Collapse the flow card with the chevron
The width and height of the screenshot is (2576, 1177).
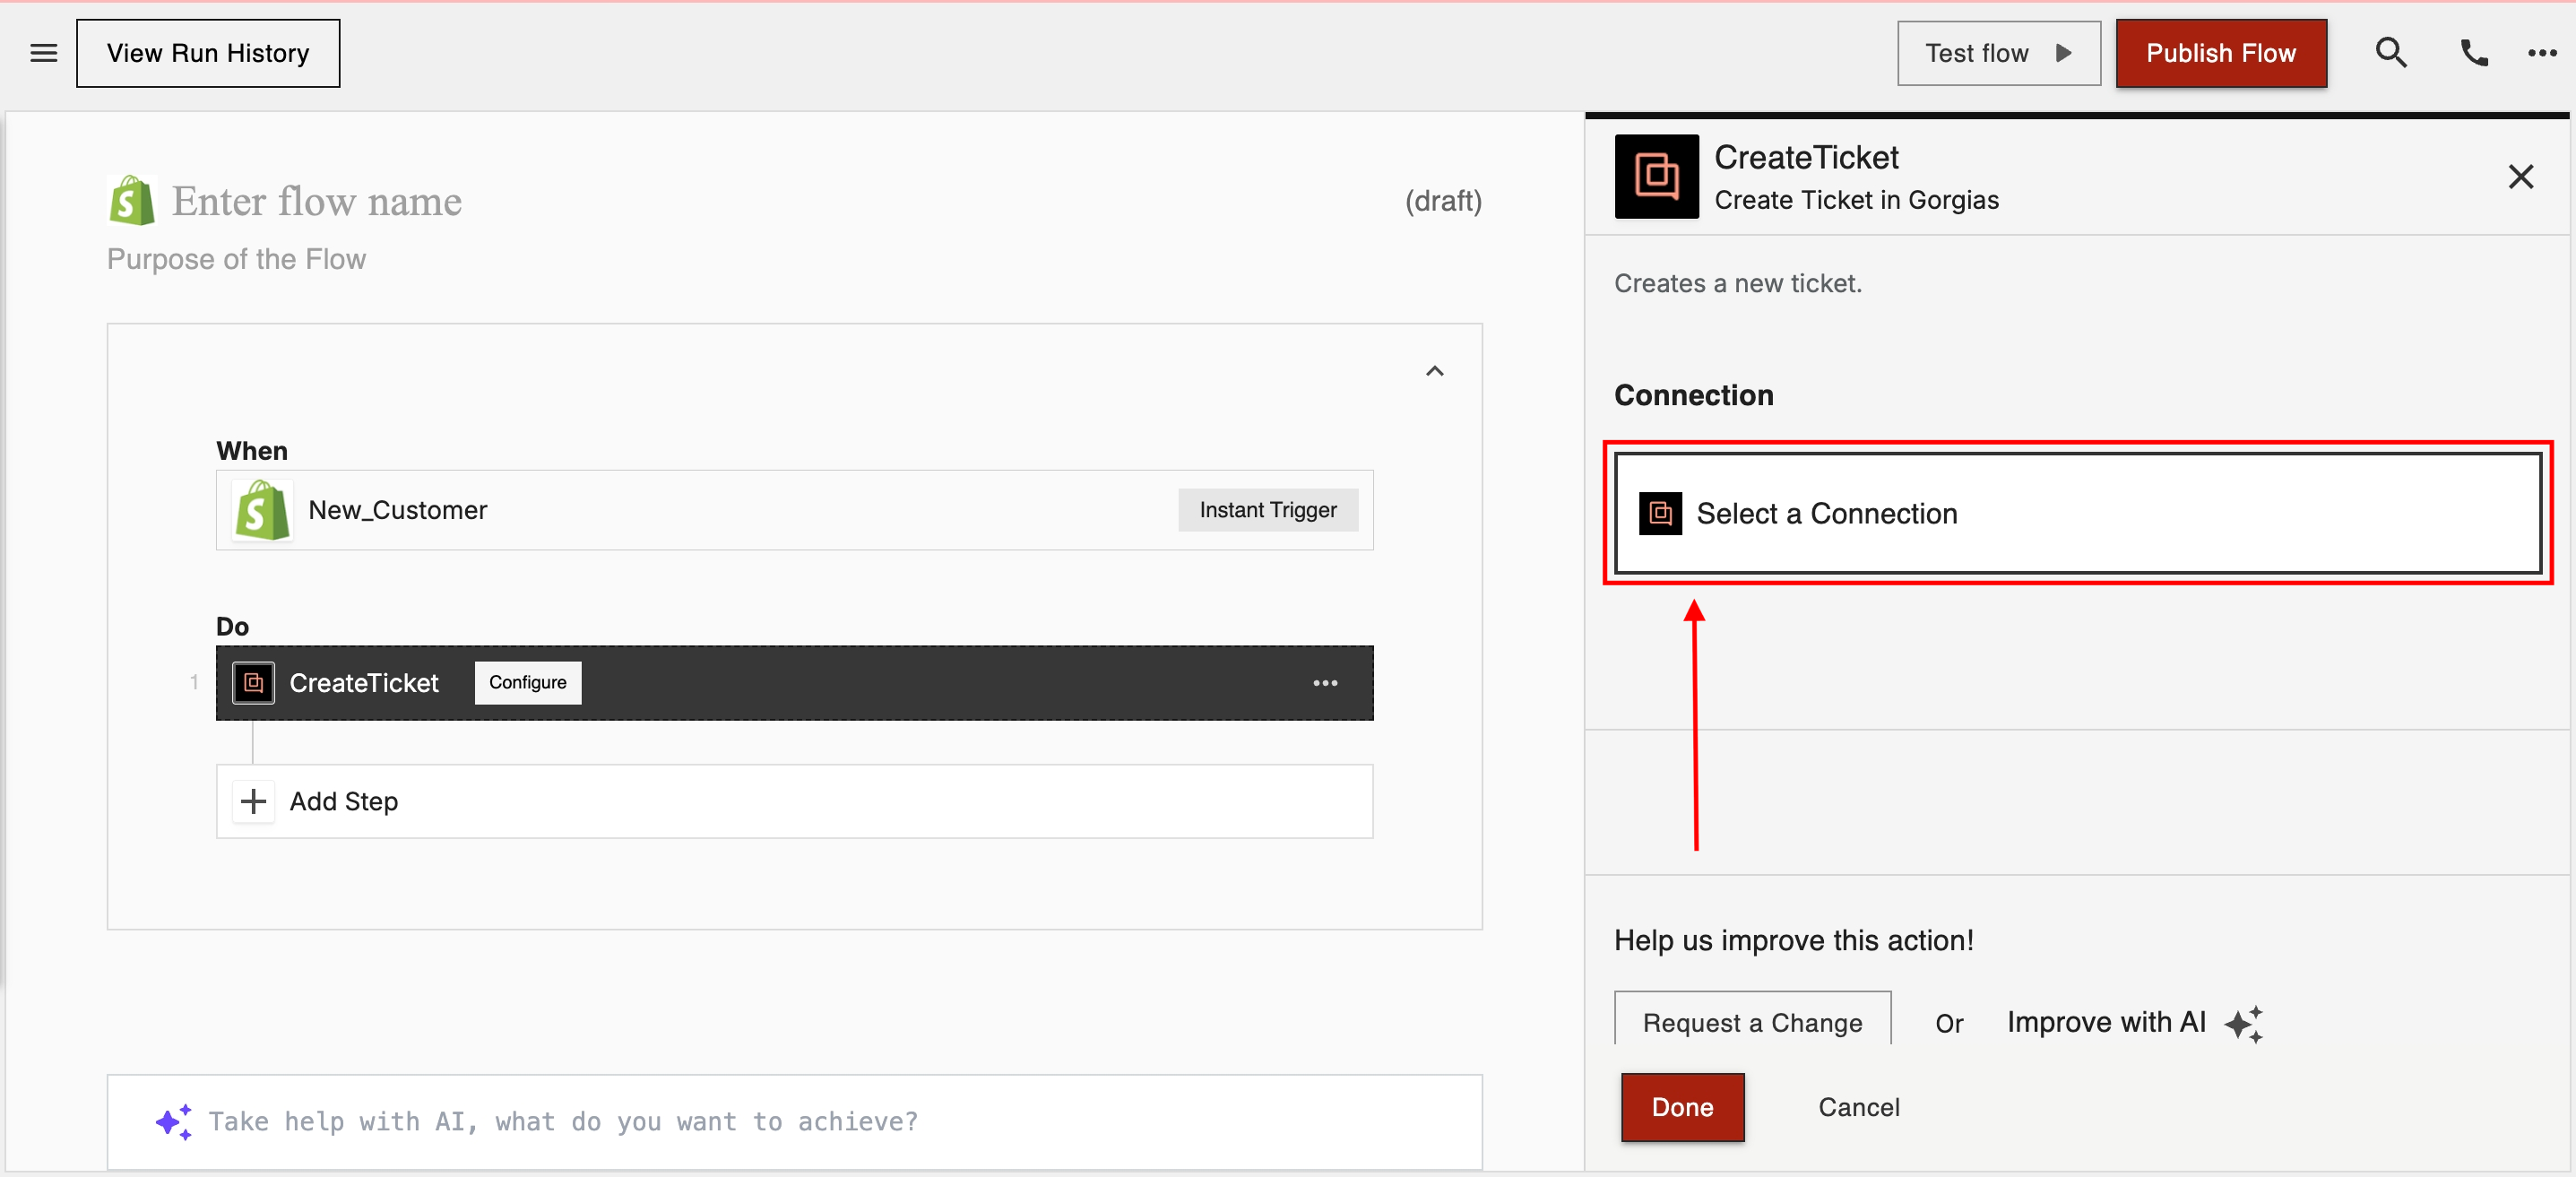tap(1434, 371)
